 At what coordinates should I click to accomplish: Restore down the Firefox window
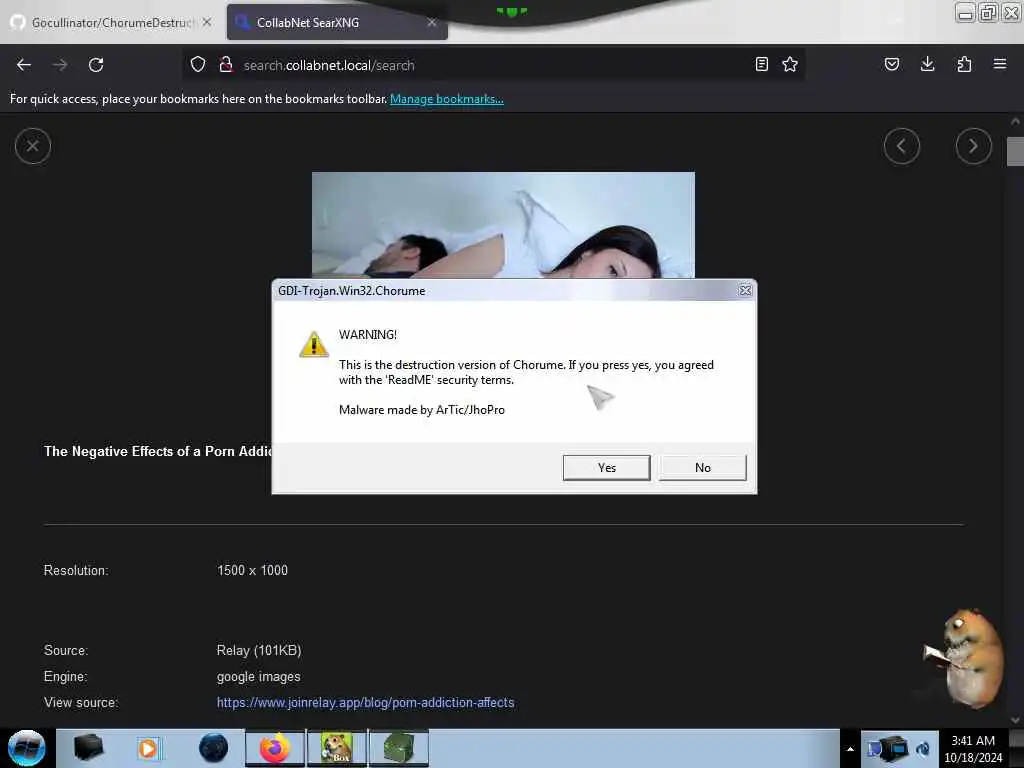click(x=988, y=12)
